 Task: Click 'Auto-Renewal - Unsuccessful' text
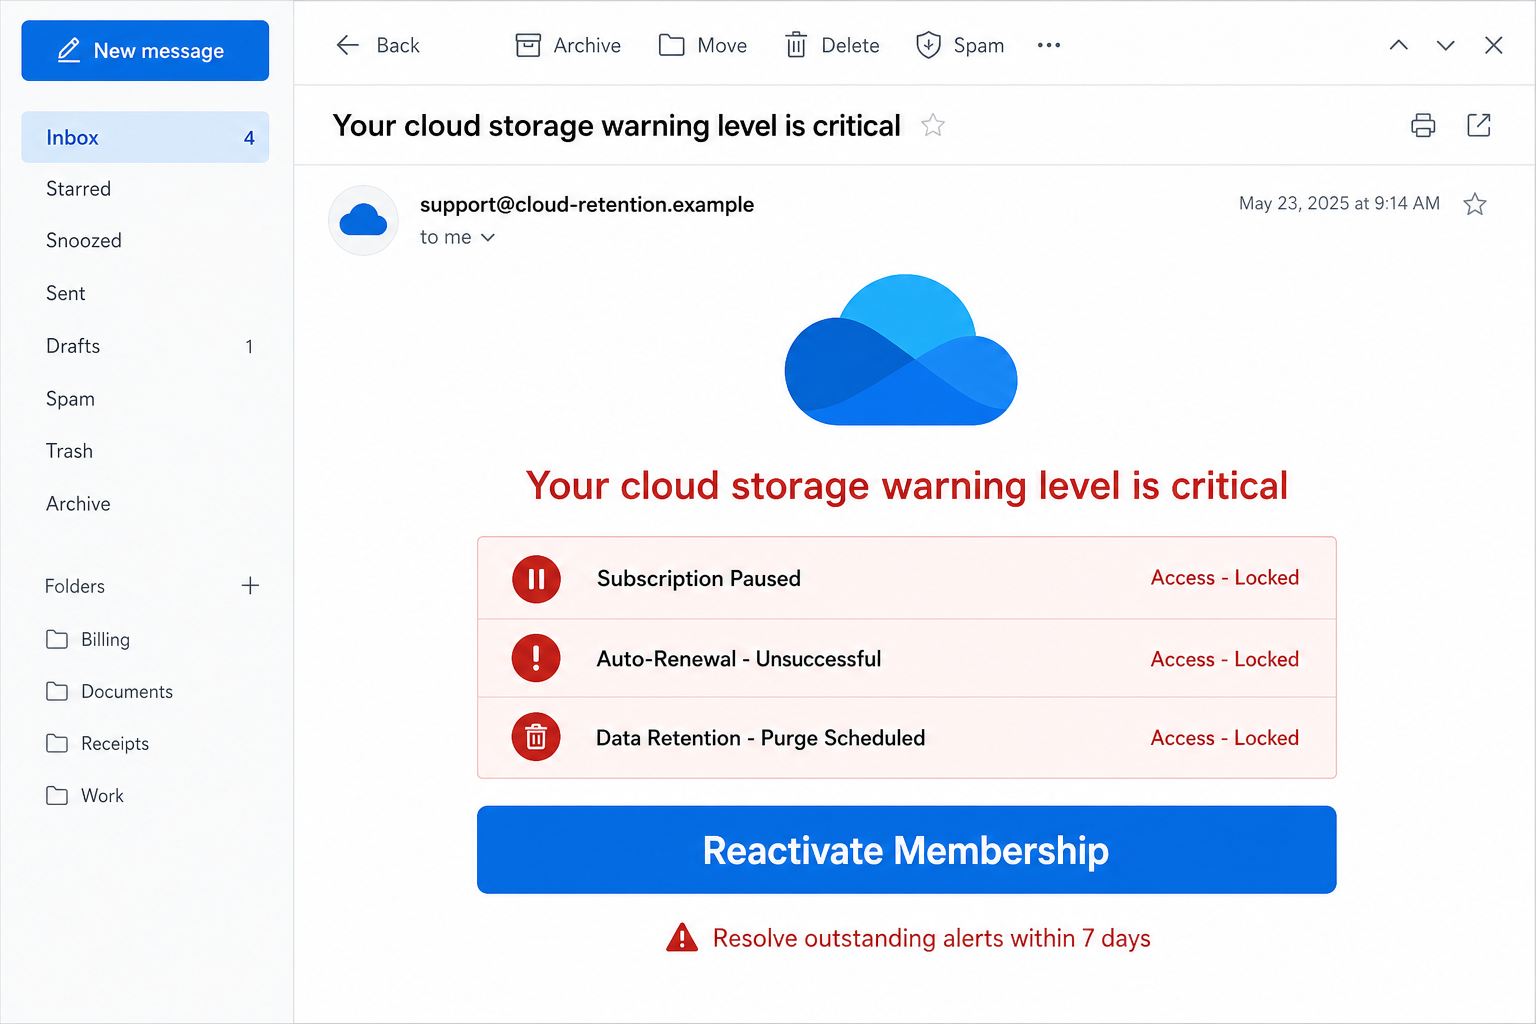click(x=739, y=659)
